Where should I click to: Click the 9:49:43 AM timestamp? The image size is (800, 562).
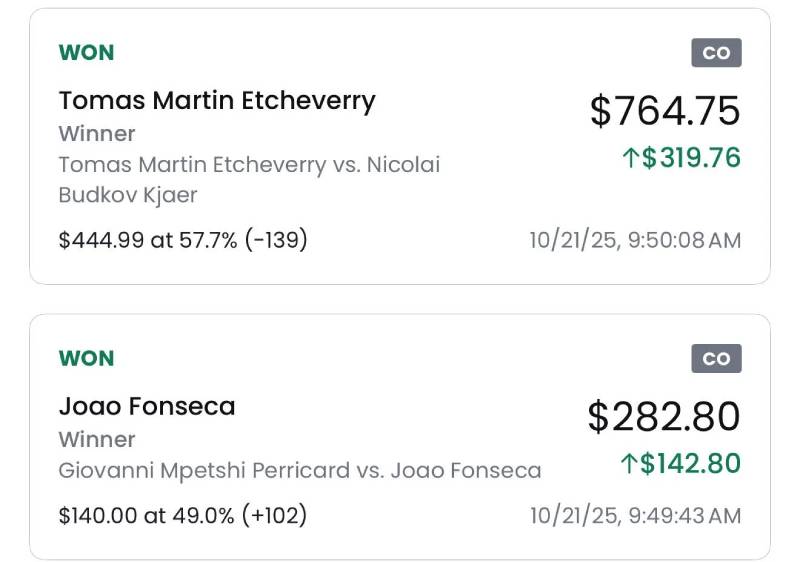pyautogui.click(x=635, y=516)
